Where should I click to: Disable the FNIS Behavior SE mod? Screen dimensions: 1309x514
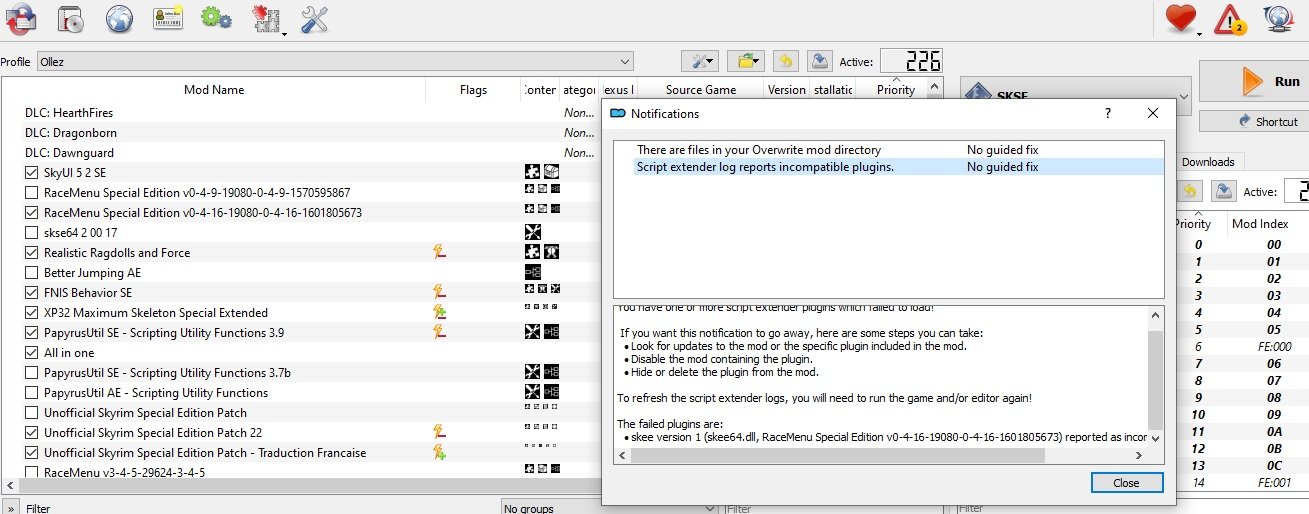pyautogui.click(x=31, y=293)
